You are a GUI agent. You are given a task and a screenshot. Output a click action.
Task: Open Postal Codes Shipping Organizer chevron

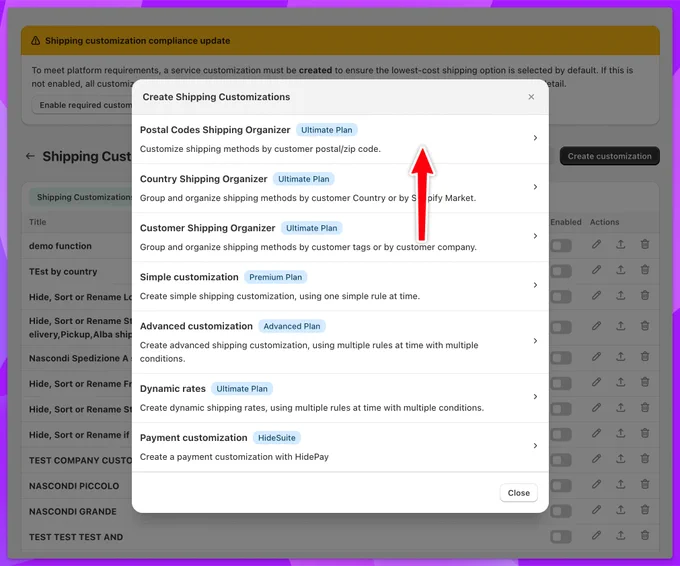535,138
